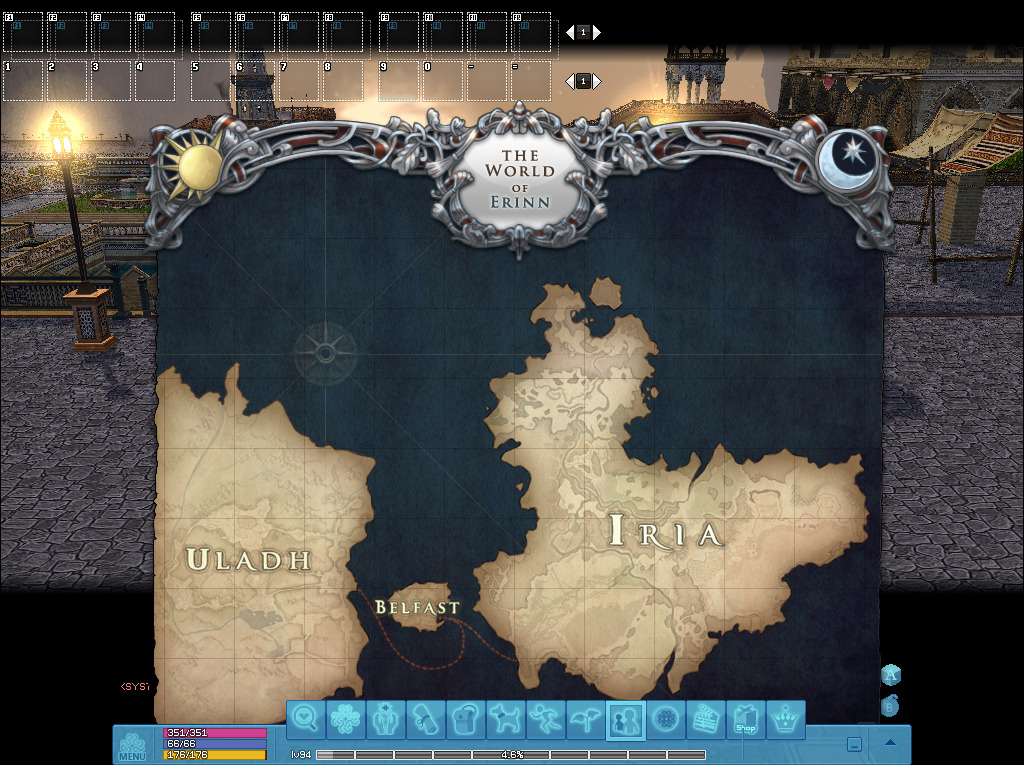Open the scroll icon in bottom toolbar

(426, 719)
